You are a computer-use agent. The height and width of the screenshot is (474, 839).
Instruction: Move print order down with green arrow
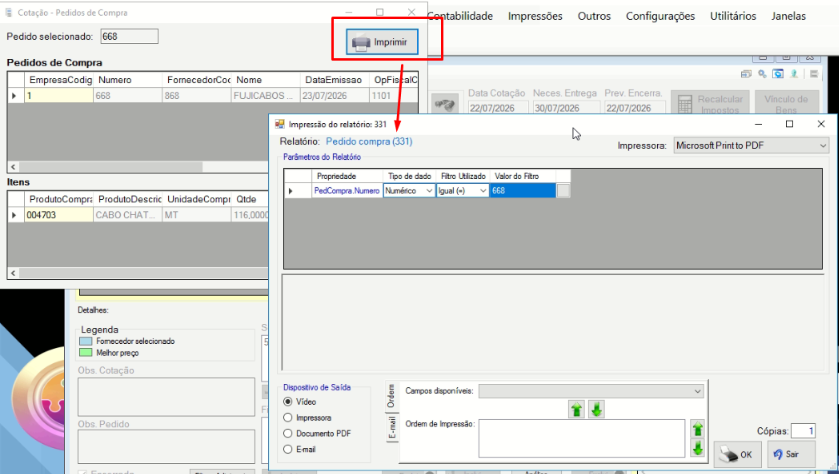coord(698,448)
